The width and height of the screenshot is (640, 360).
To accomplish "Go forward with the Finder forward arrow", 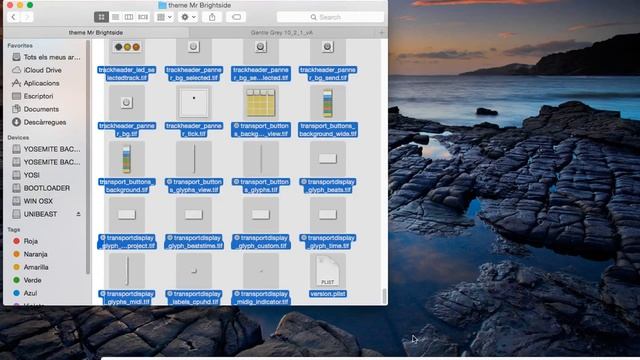I will pyautogui.click(x=27, y=17).
